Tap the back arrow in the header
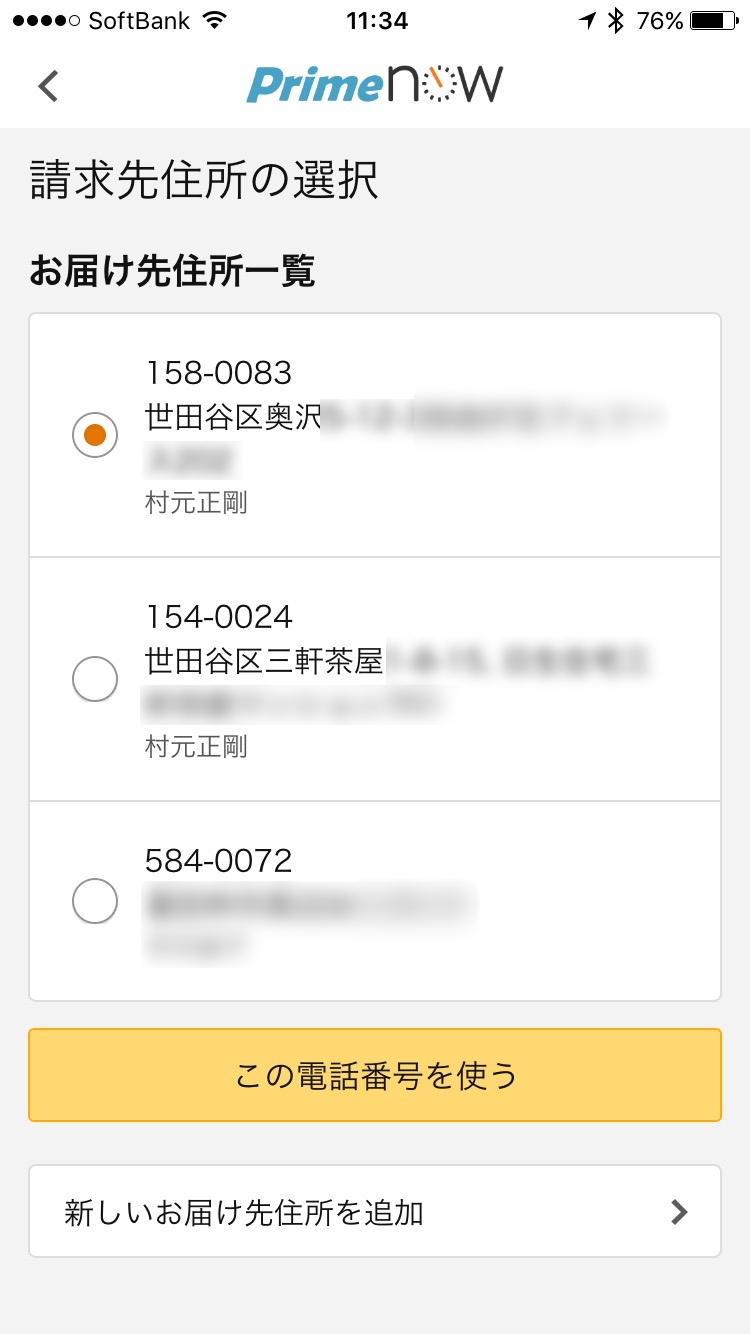 tap(48, 86)
